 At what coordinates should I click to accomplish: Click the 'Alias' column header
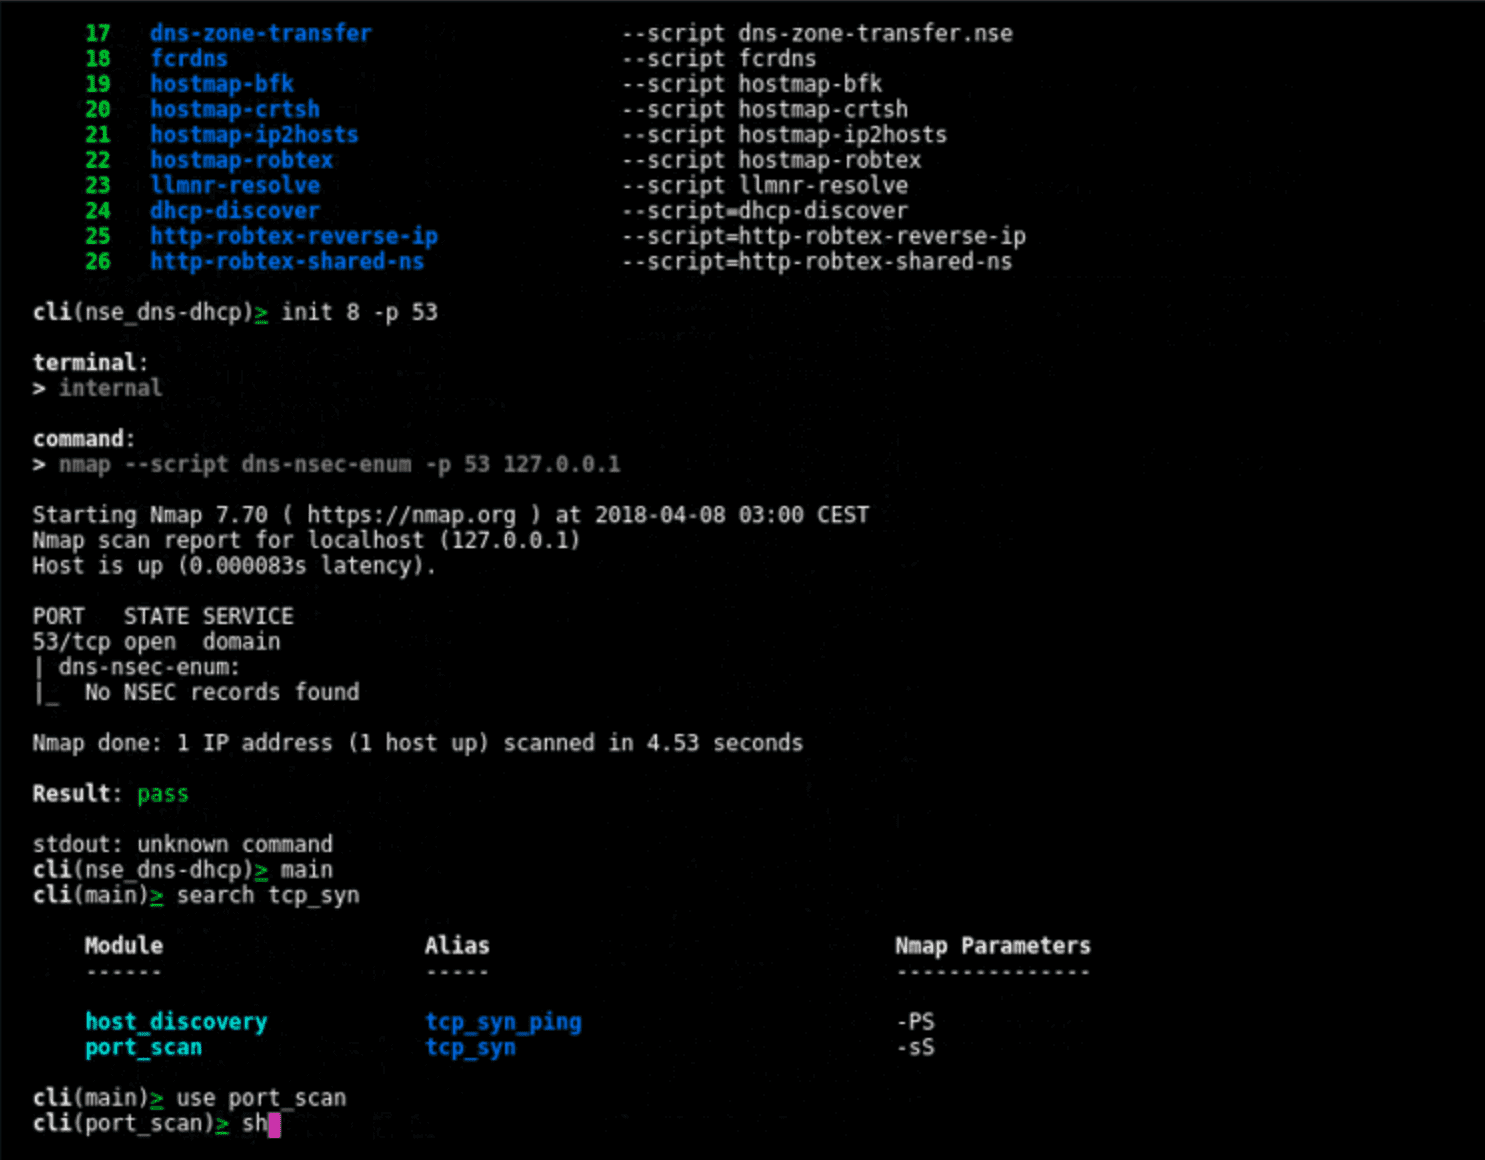click(x=457, y=946)
